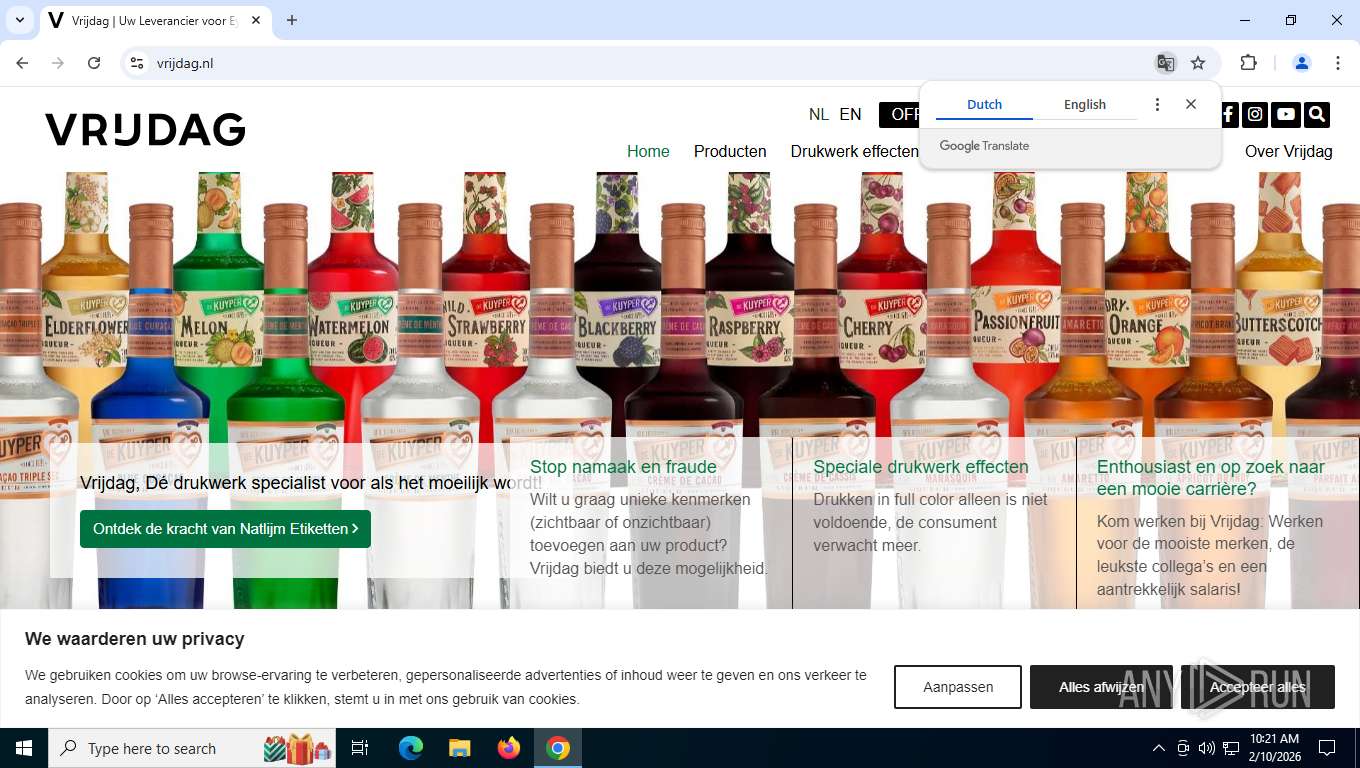Click Aanpassen in cookie banner
1360x768 pixels.
coord(958,687)
